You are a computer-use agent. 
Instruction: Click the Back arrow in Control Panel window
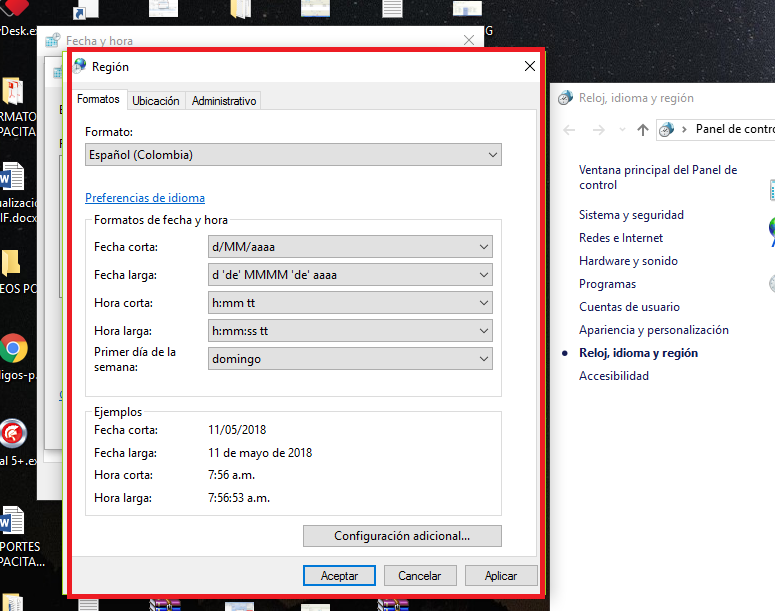click(x=569, y=130)
